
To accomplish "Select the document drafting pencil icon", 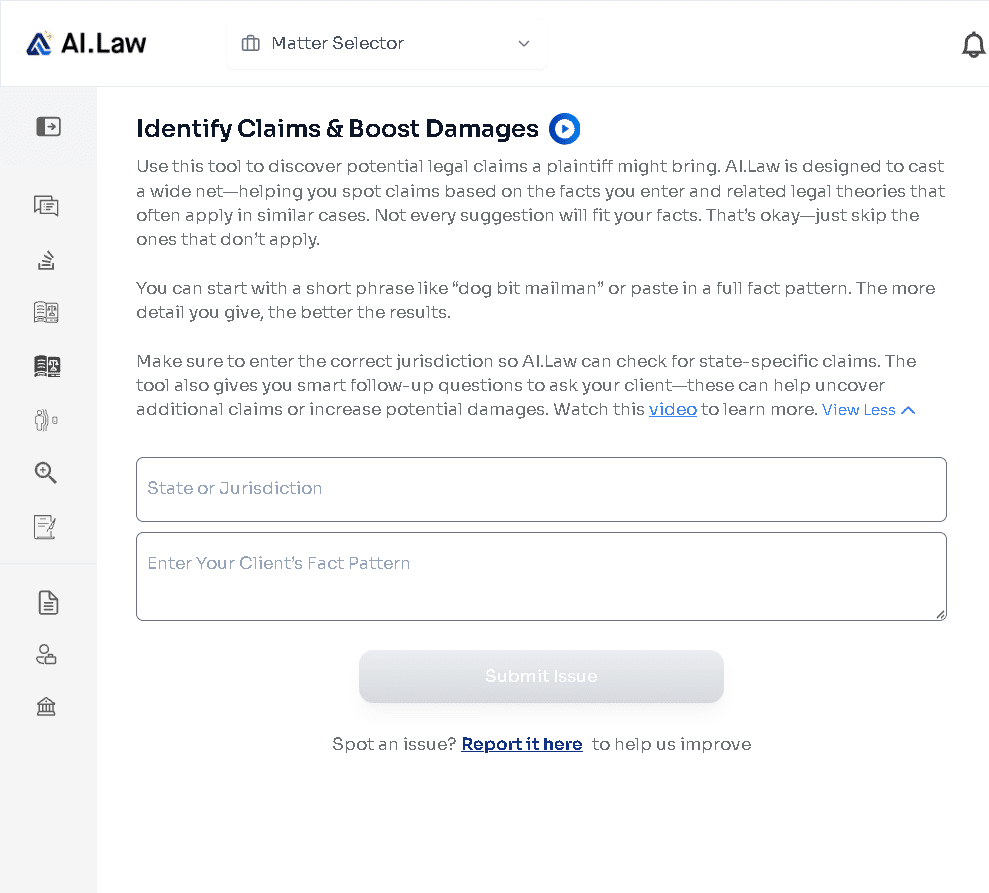I will 45,527.
